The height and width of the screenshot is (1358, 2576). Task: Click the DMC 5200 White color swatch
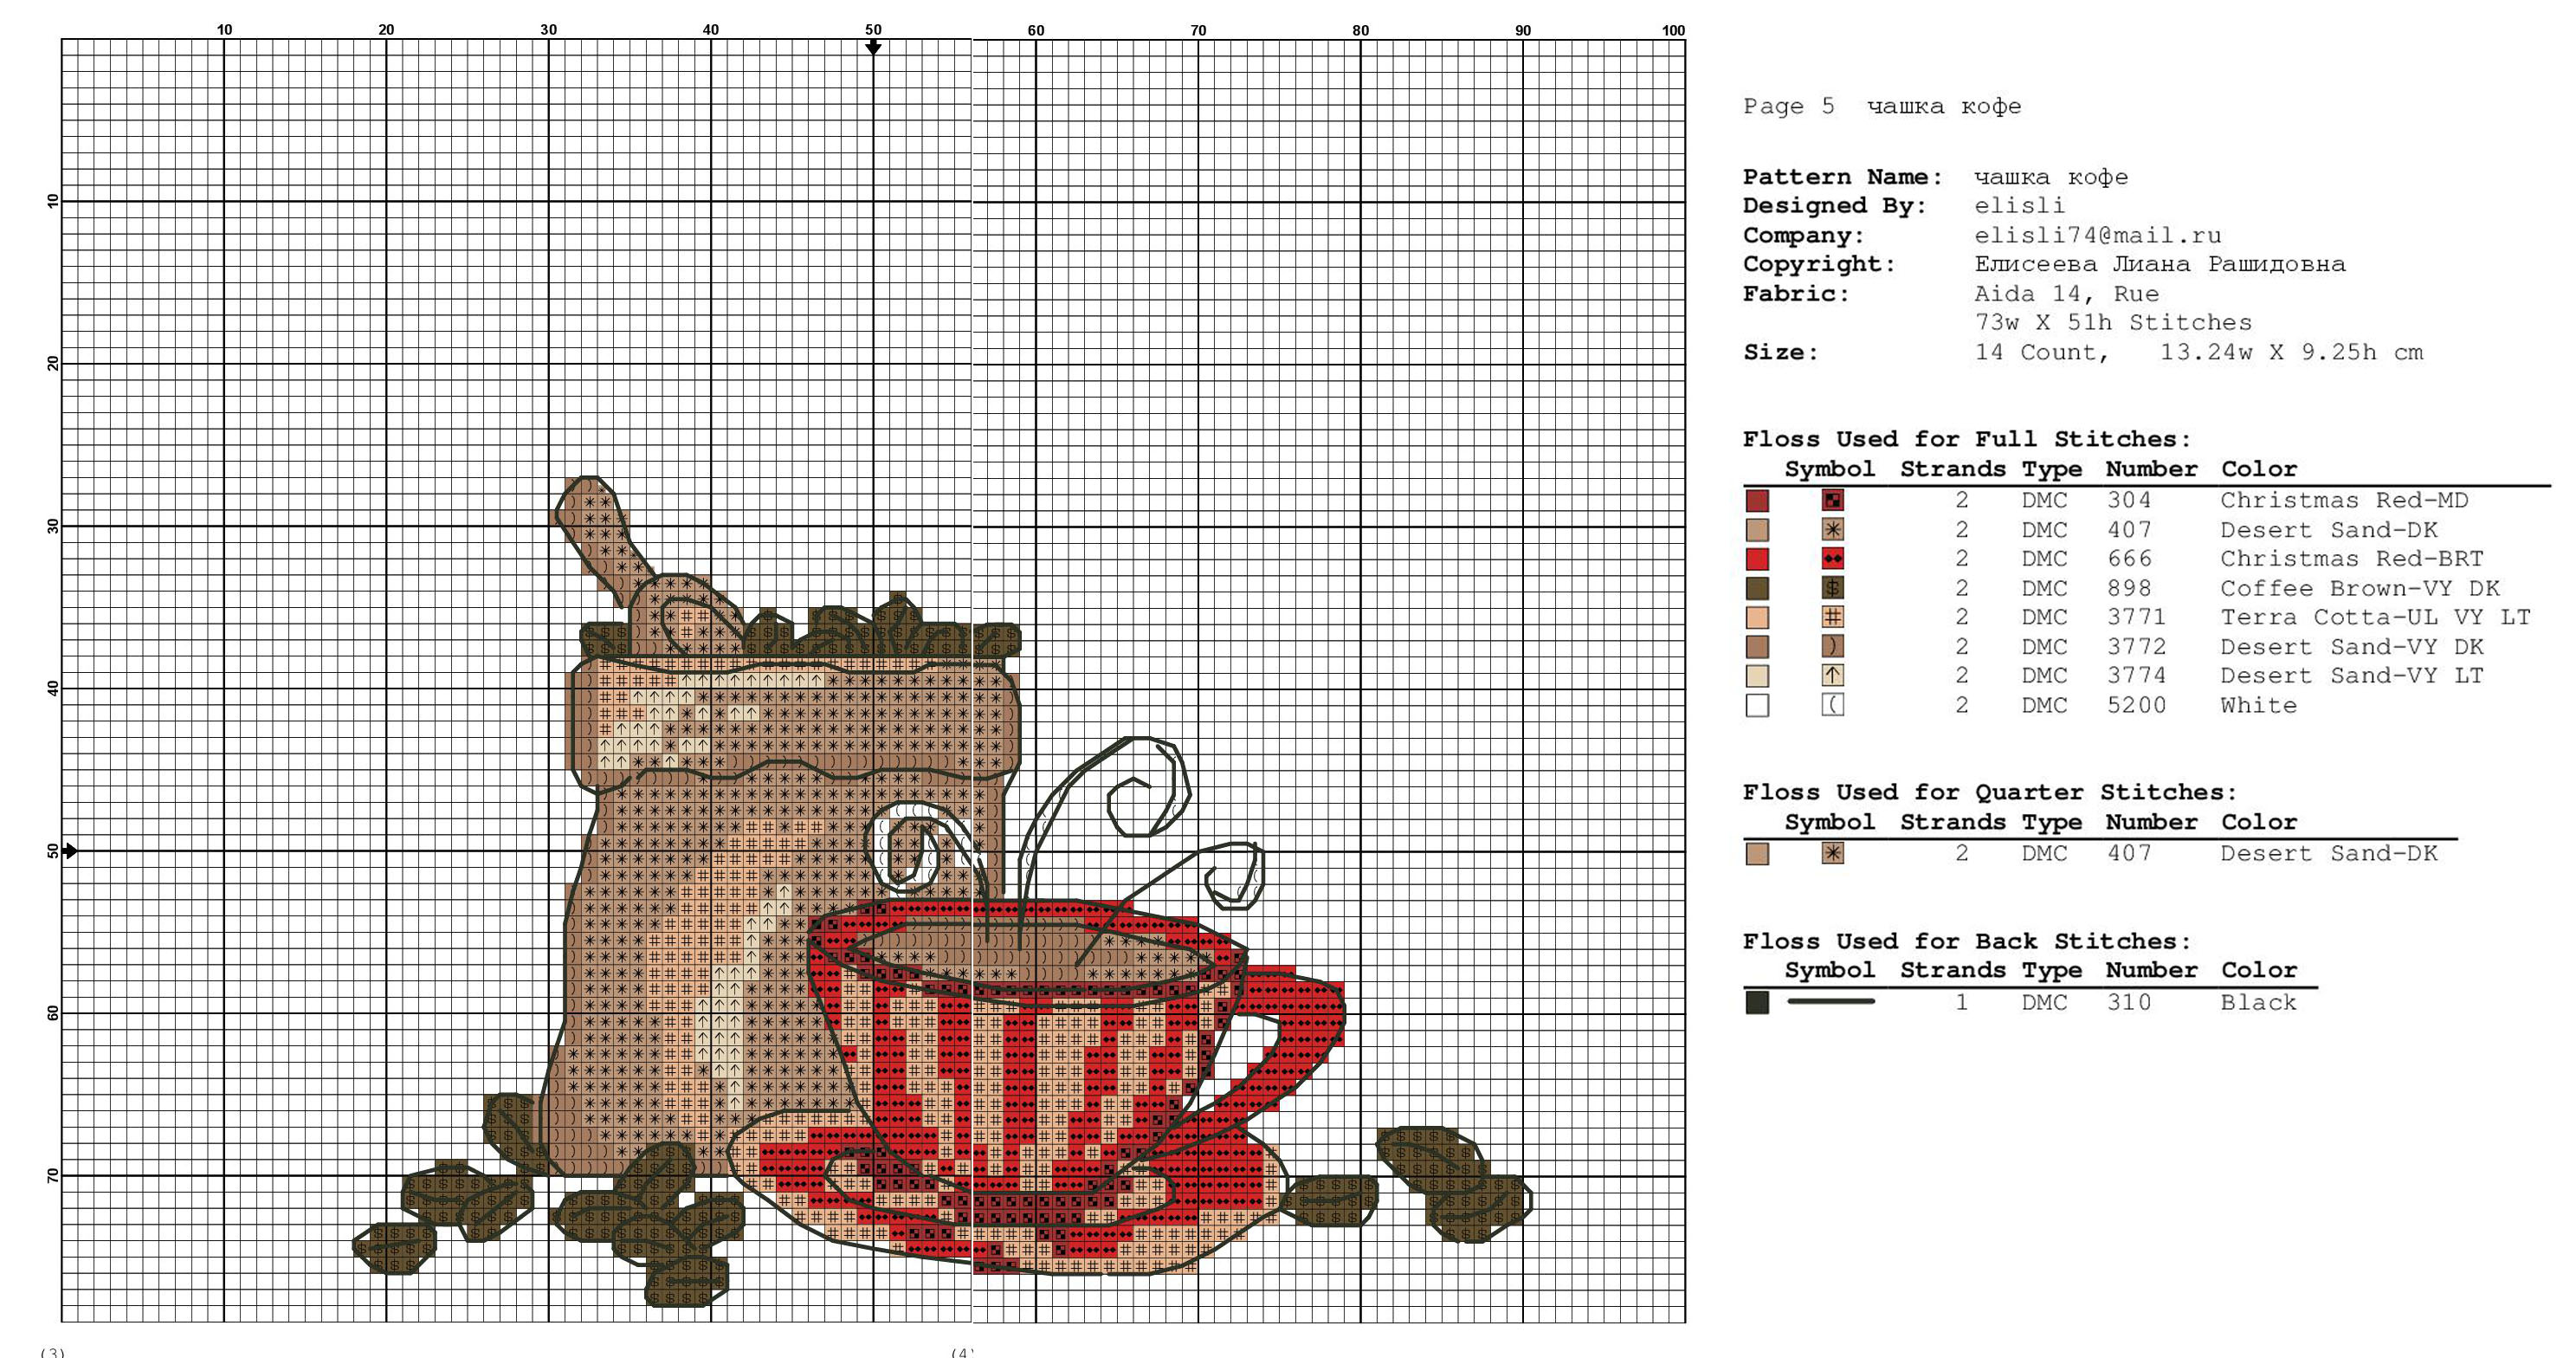click(1757, 705)
